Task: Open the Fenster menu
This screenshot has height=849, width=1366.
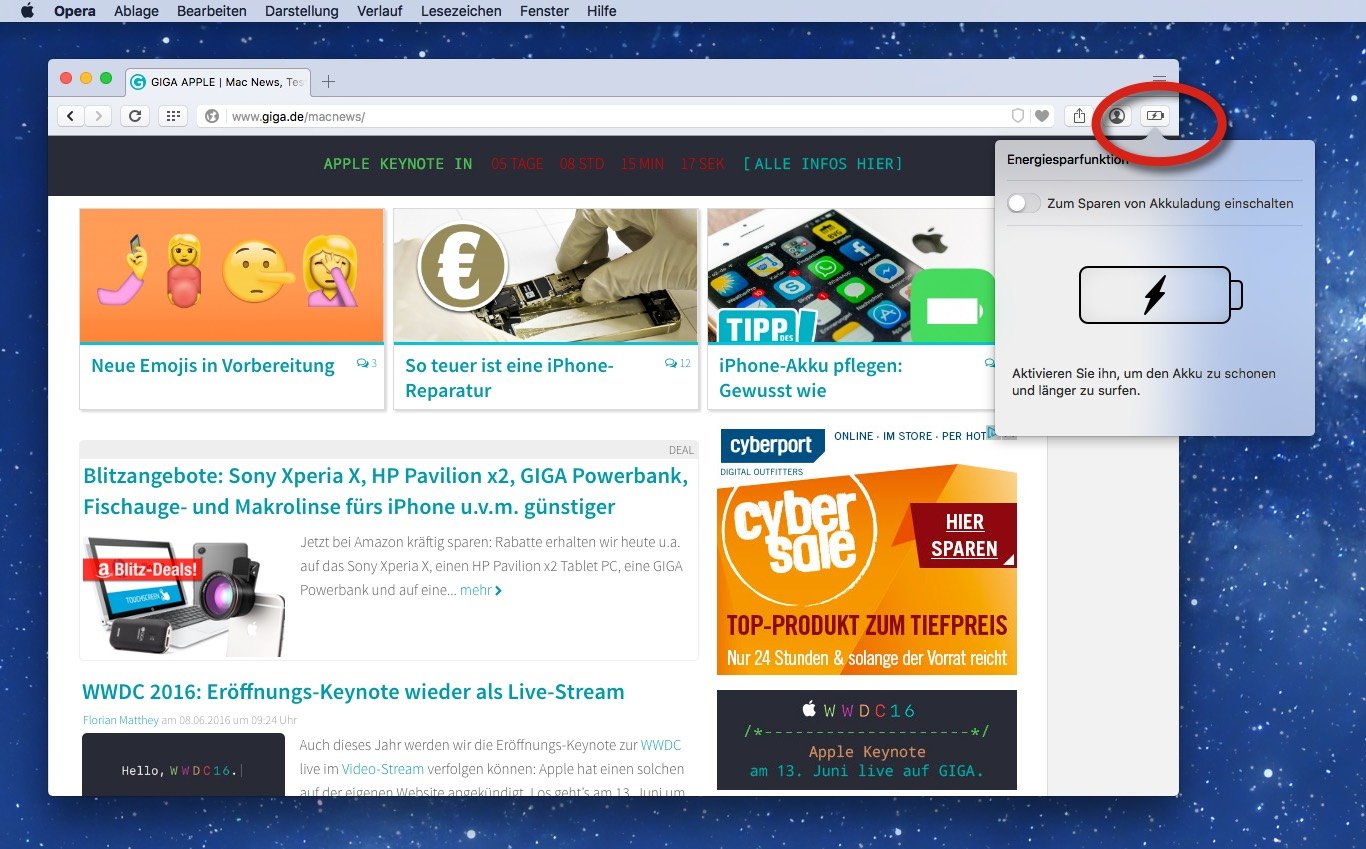Action: point(544,11)
